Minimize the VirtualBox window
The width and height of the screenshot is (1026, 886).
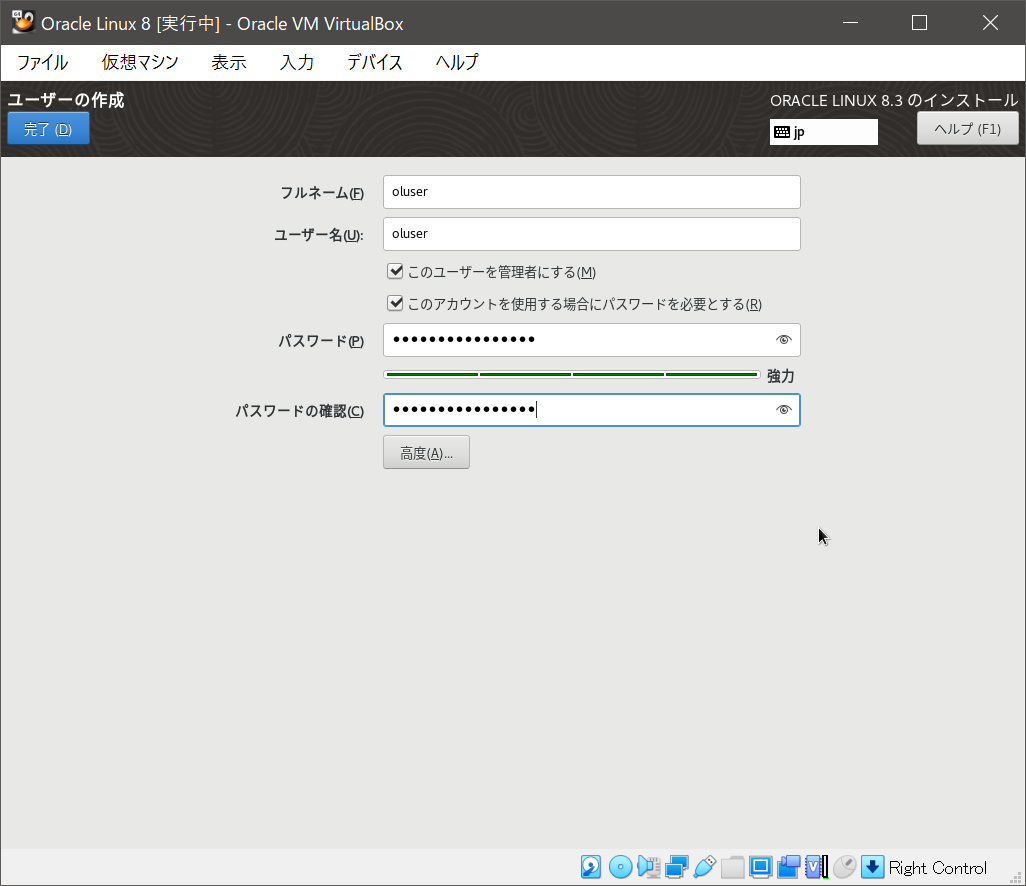pyautogui.click(x=850, y=23)
